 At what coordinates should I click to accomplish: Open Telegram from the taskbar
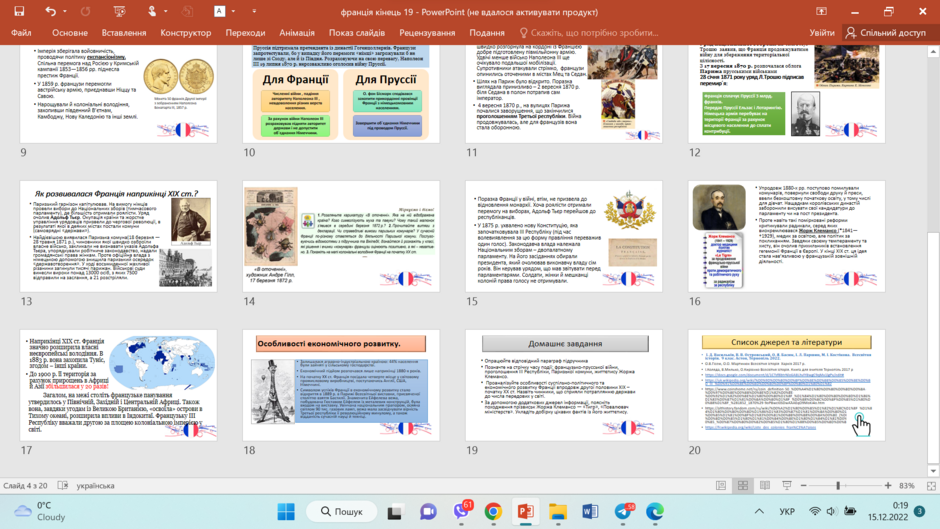[x=623, y=512]
